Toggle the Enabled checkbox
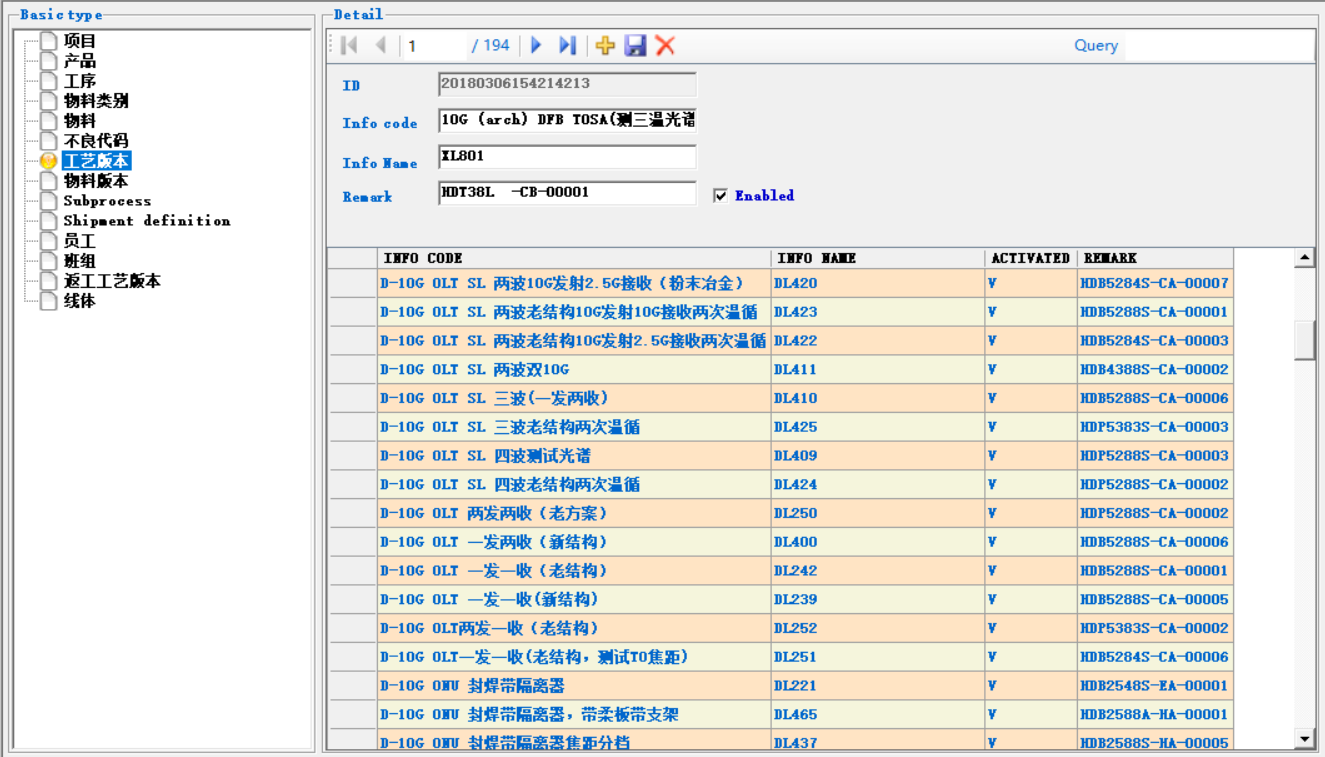1325x757 pixels. click(720, 196)
